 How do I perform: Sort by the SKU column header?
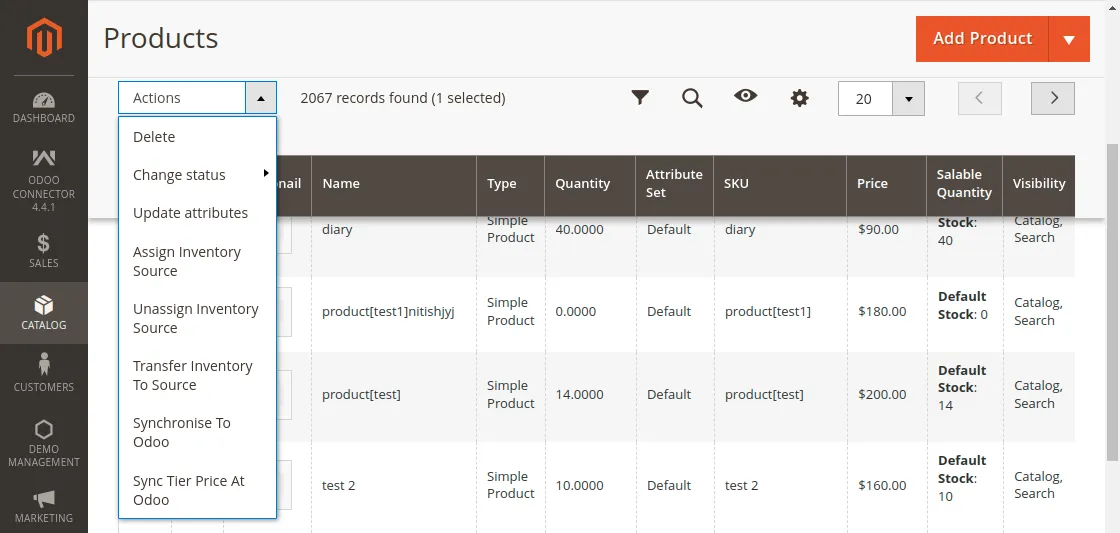point(780,184)
